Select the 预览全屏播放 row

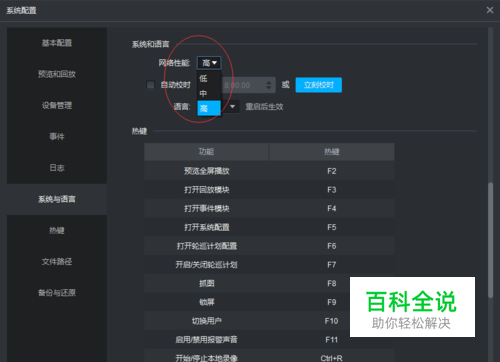pyautogui.click(x=269, y=171)
